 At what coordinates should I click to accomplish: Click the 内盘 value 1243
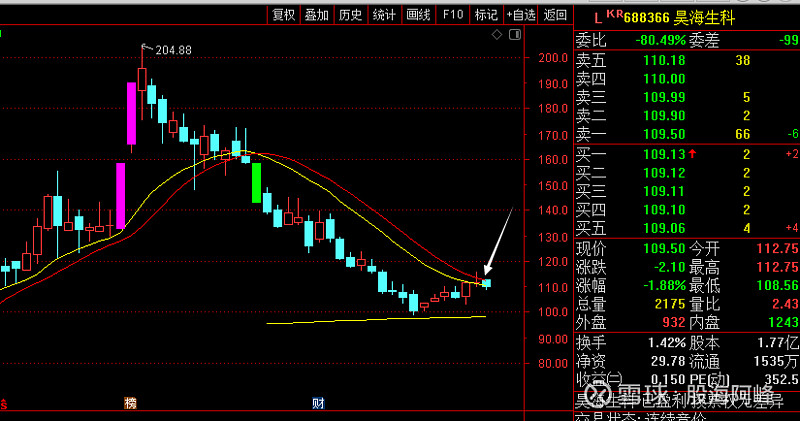click(x=783, y=323)
